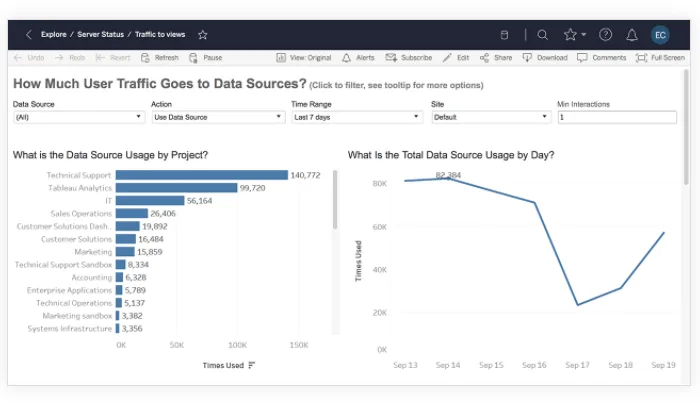Click the dashboard title about Data Sources
Viewport: 700px width, 420px height.
160,83
